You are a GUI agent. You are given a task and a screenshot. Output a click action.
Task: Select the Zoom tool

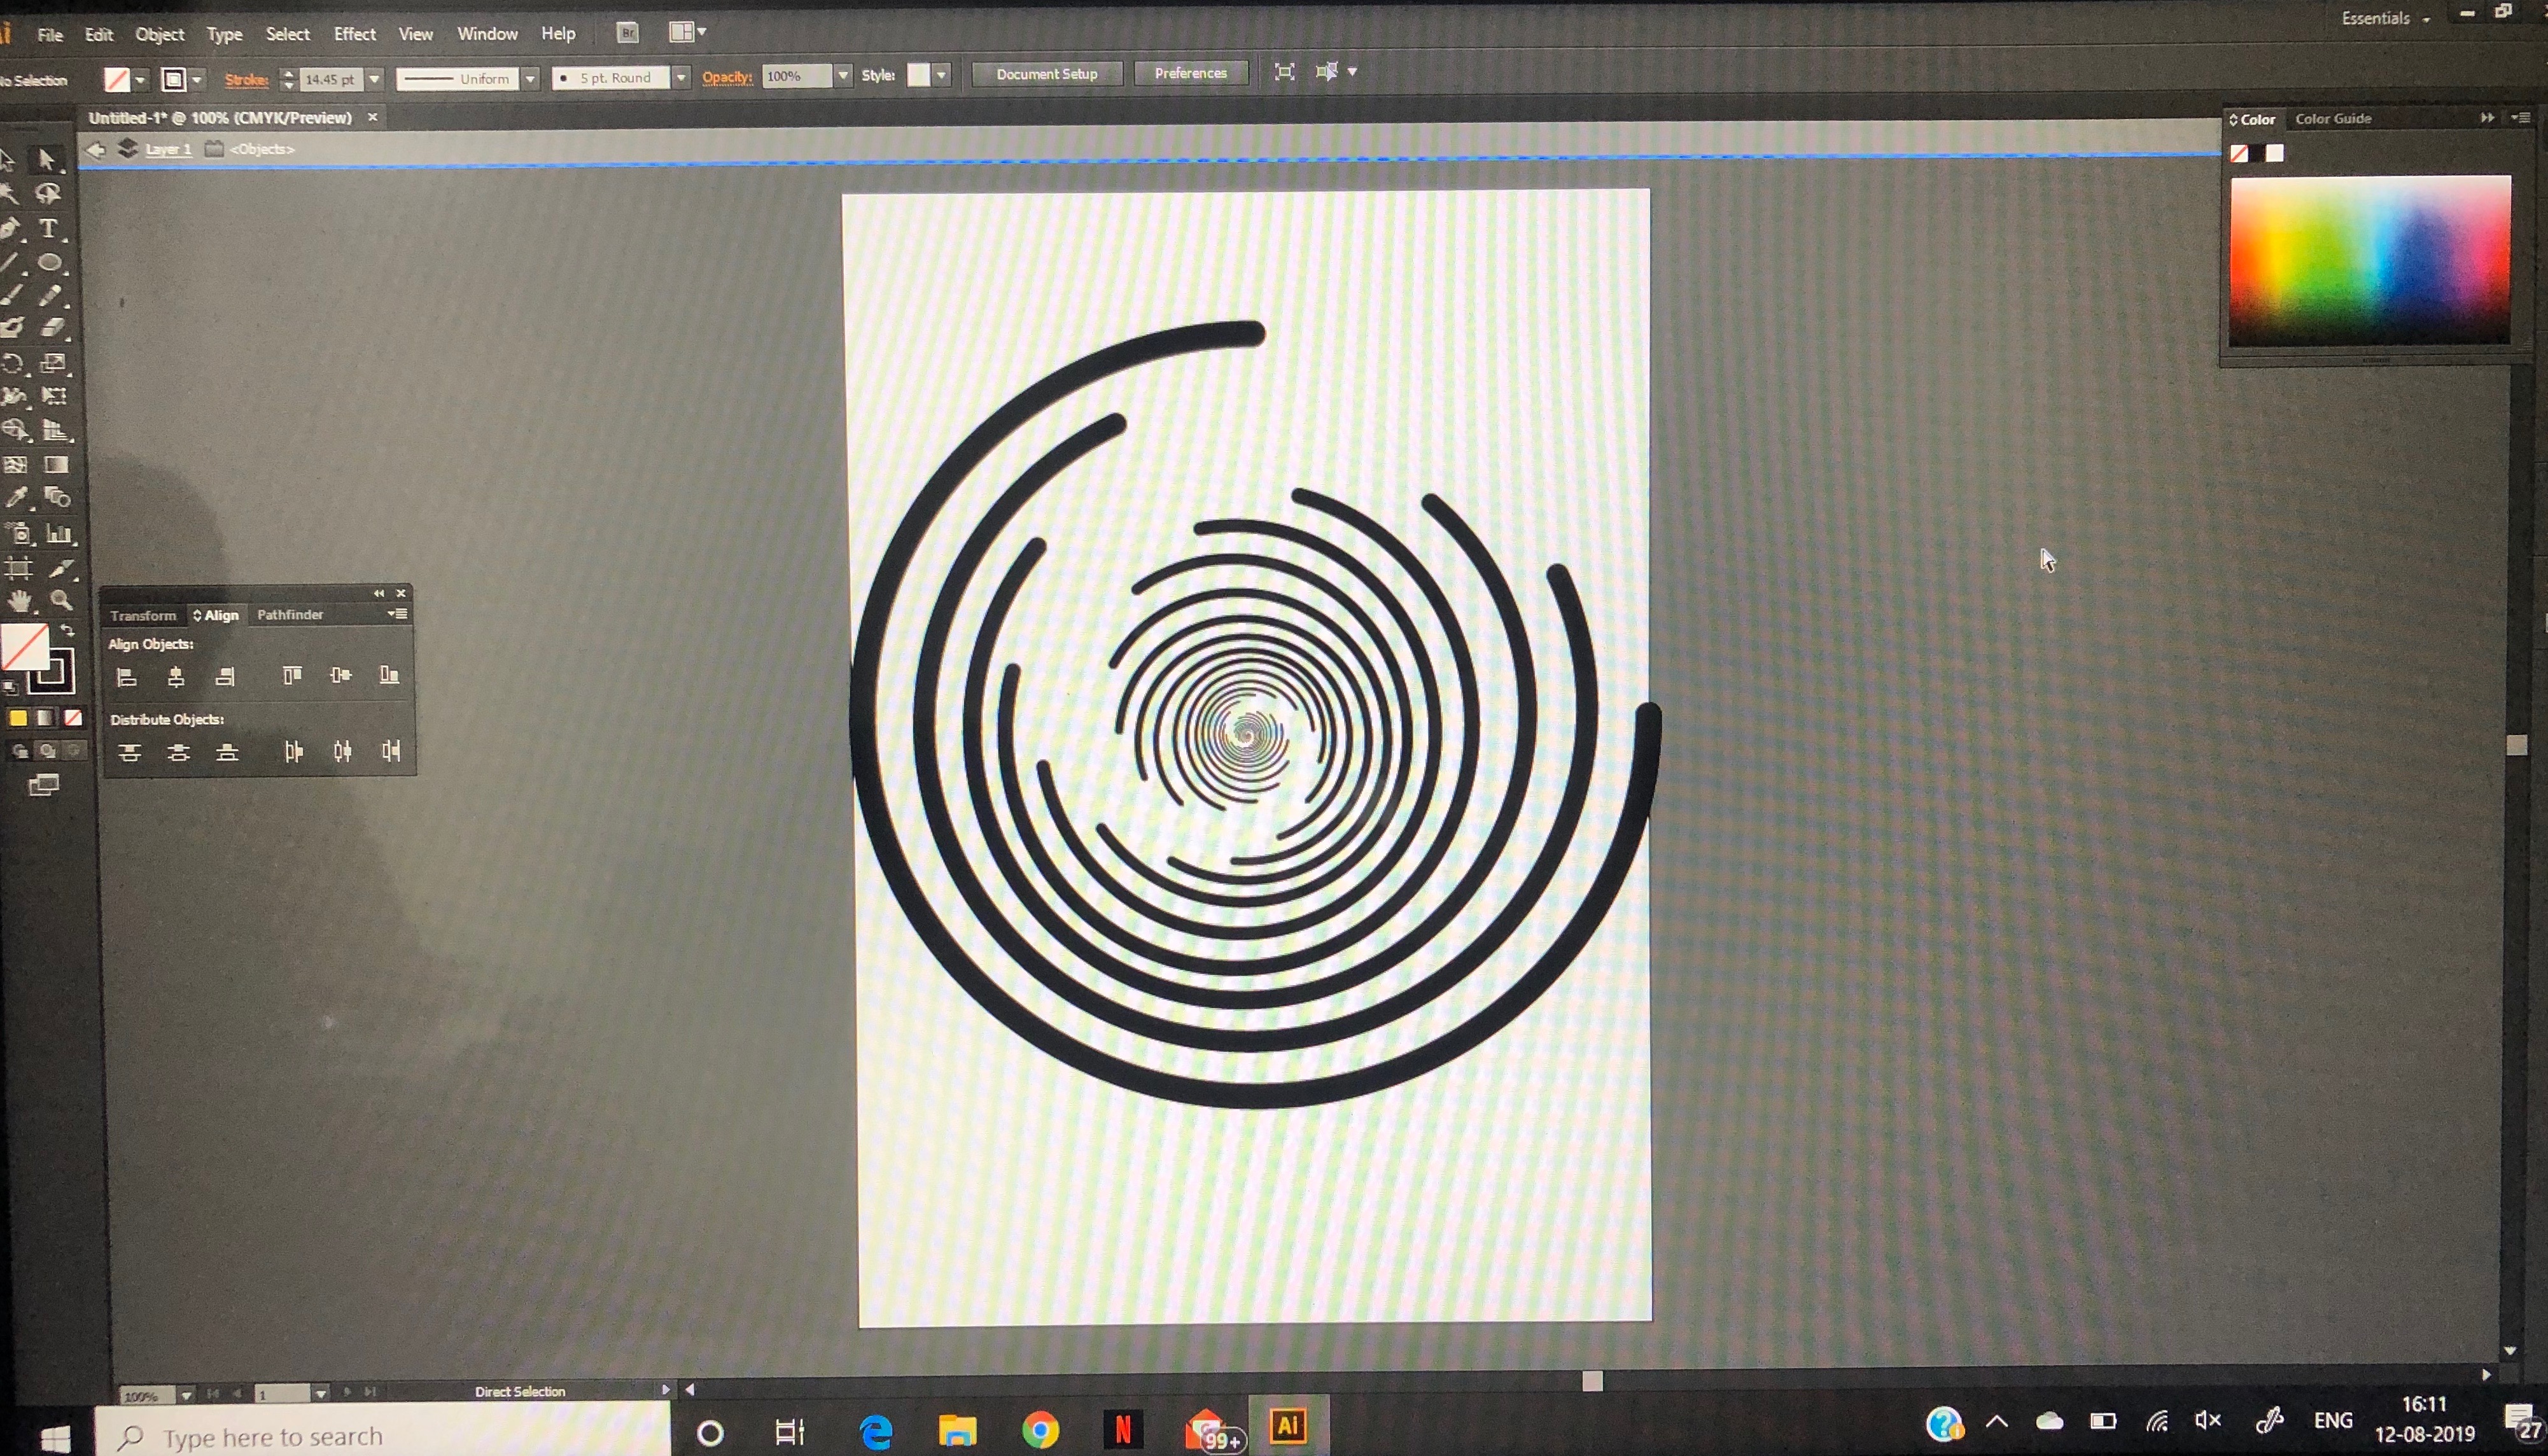(61, 601)
